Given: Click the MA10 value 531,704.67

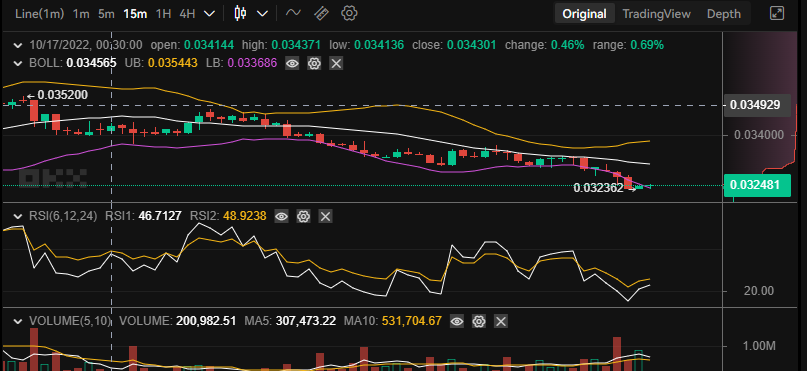Looking at the screenshot, I should pyautogui.click(x=412, y=321).
